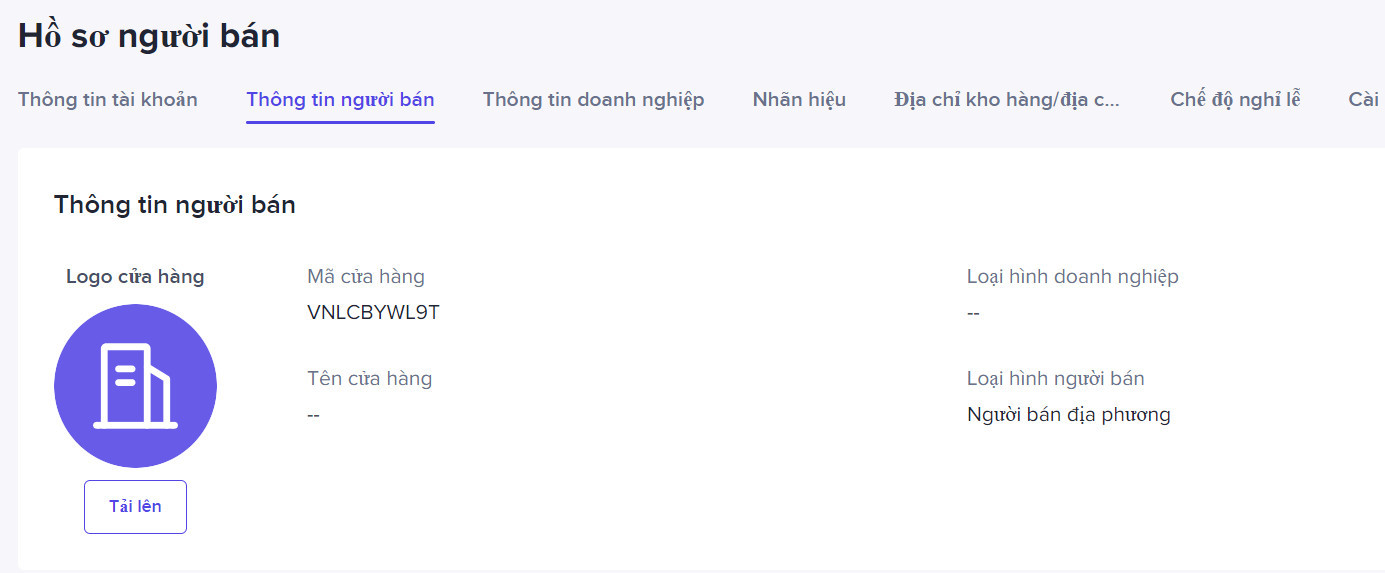Click the Loại hình người bán label
Screen dimensions: 1385x573
click(x=1056, y=379)
